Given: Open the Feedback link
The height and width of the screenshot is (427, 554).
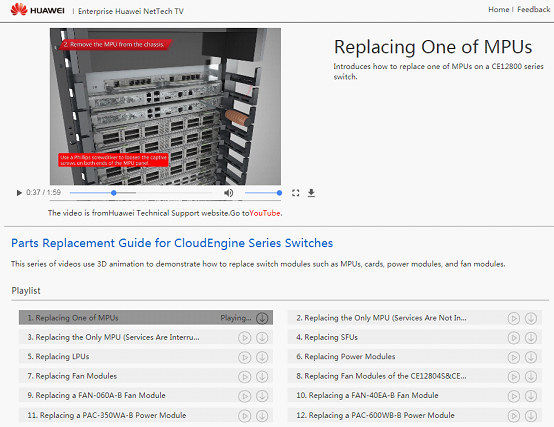Looking at the screenshot, I should [534, 10].
